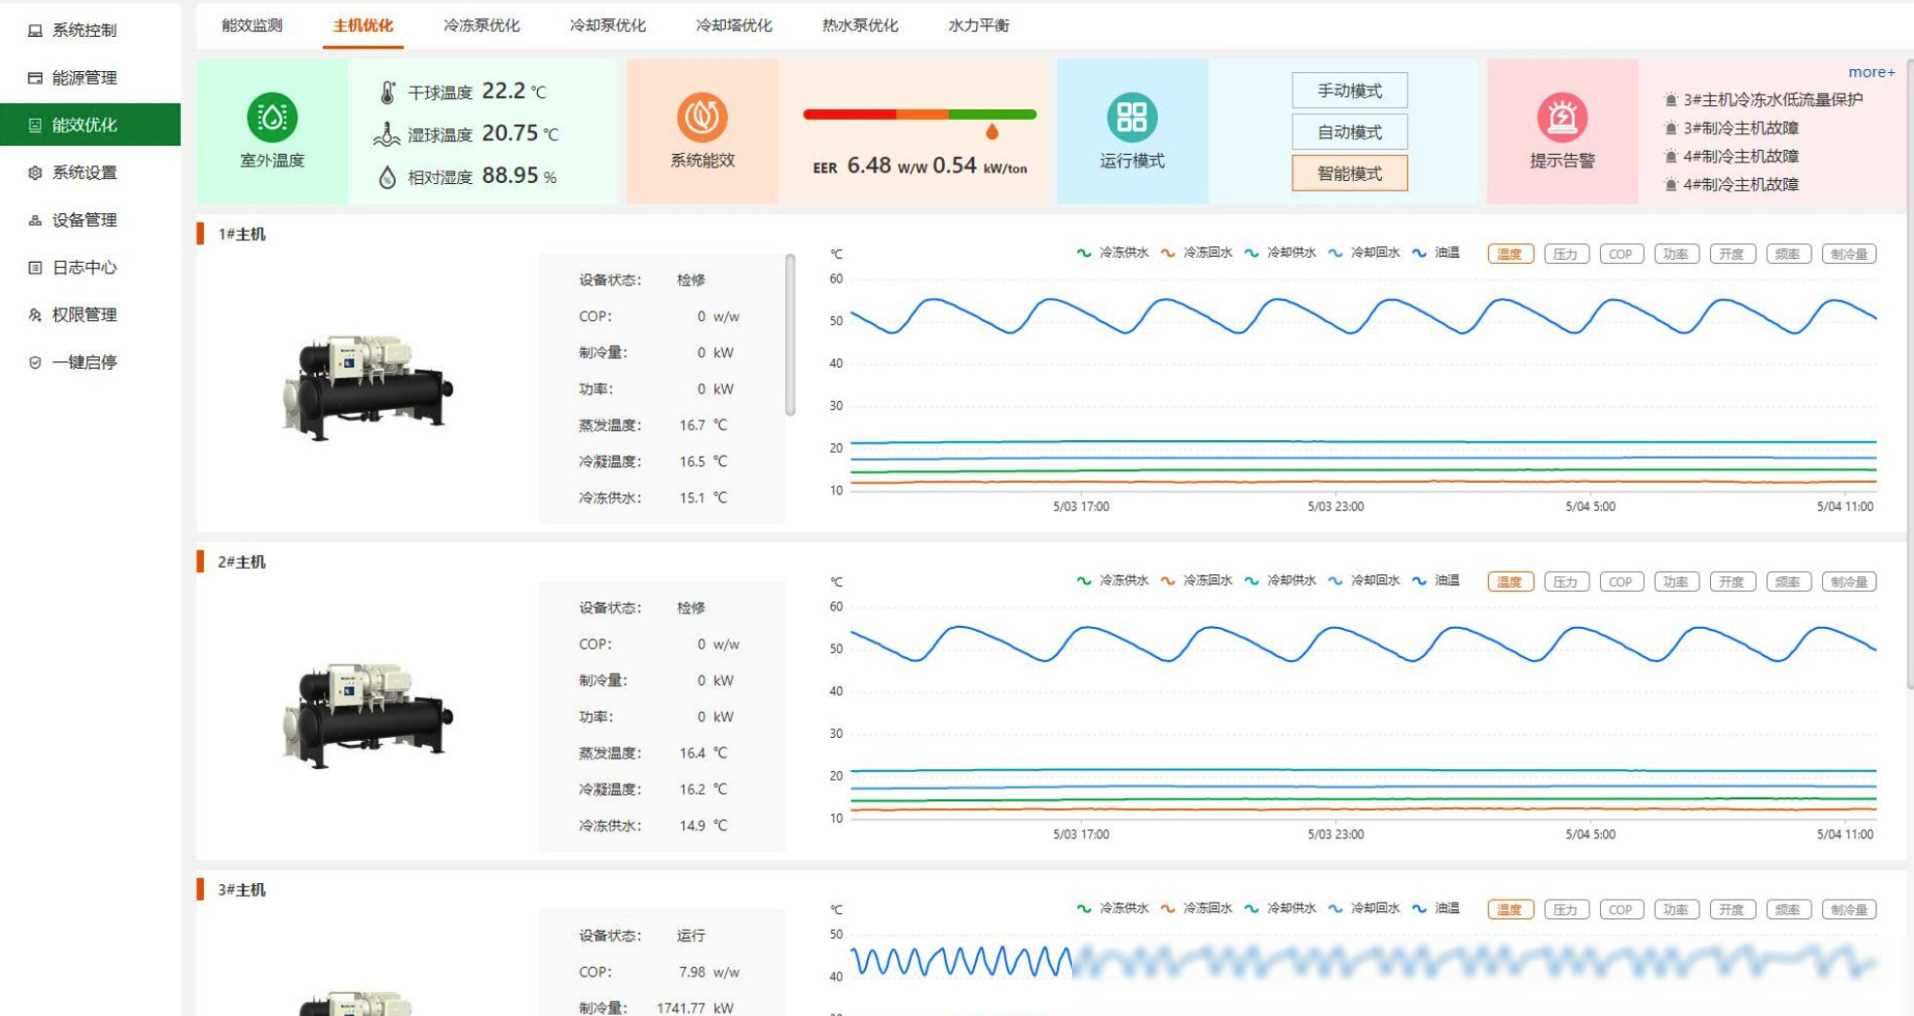Click the EER gauge droplet marker
Image resolution: width=1914 pixels, height=1016 pixels.
pyautogui.click(x=992, y=131)
